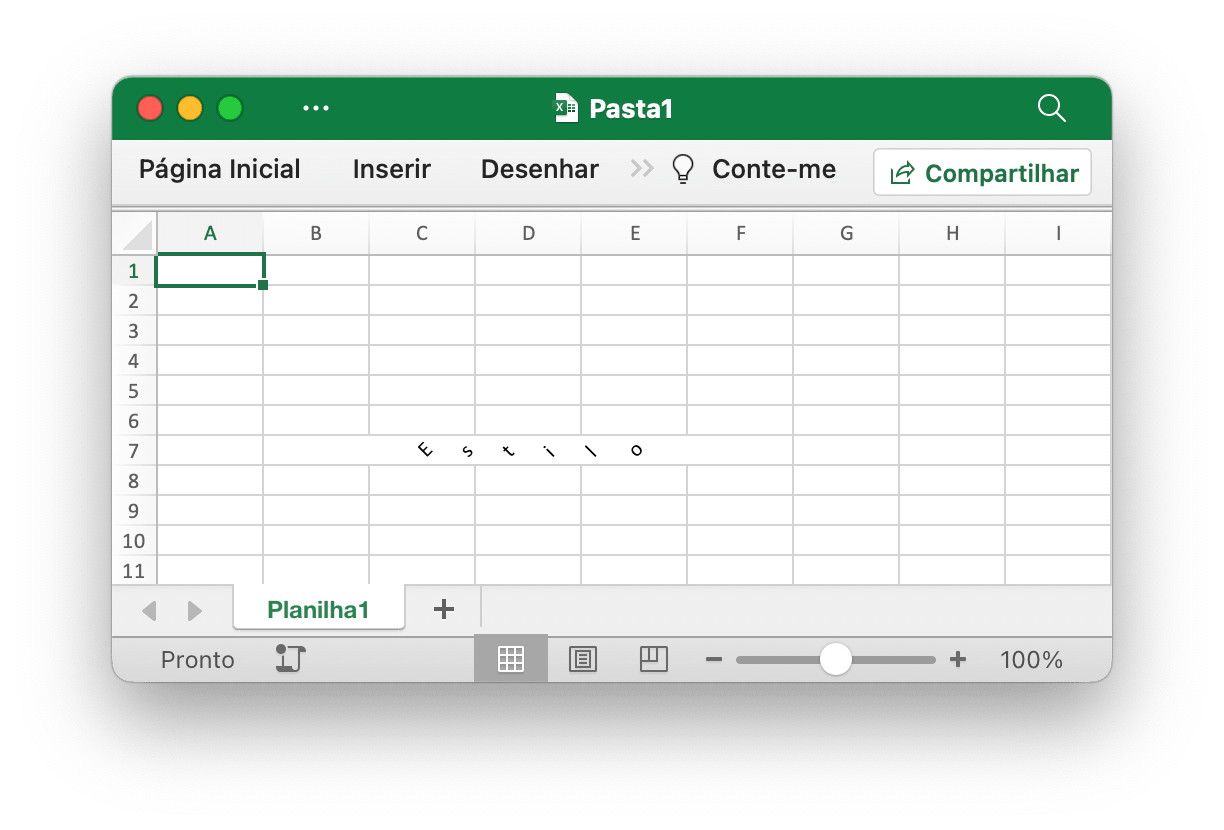Zoom in with the plus icon
1224x830 pixels.
click(958, 659)
